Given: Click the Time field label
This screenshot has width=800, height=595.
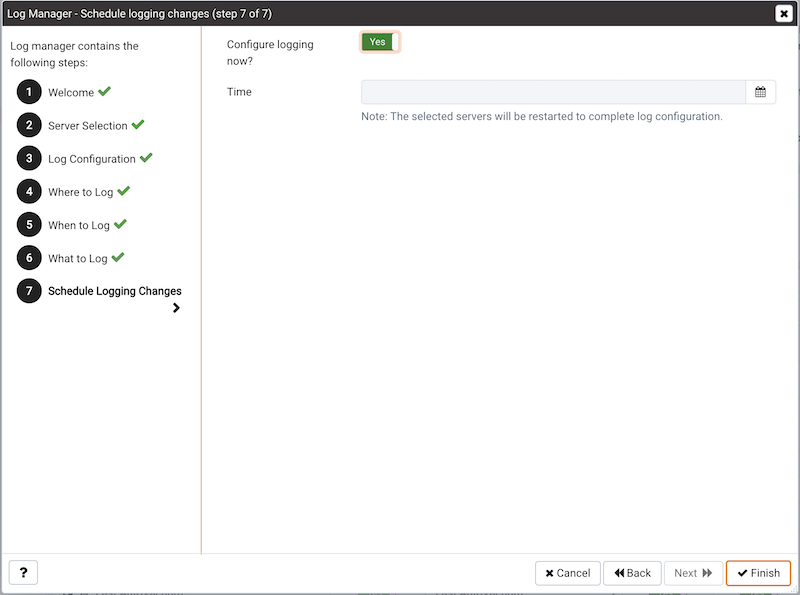Looking at the screenshot, I should (239, 92).
